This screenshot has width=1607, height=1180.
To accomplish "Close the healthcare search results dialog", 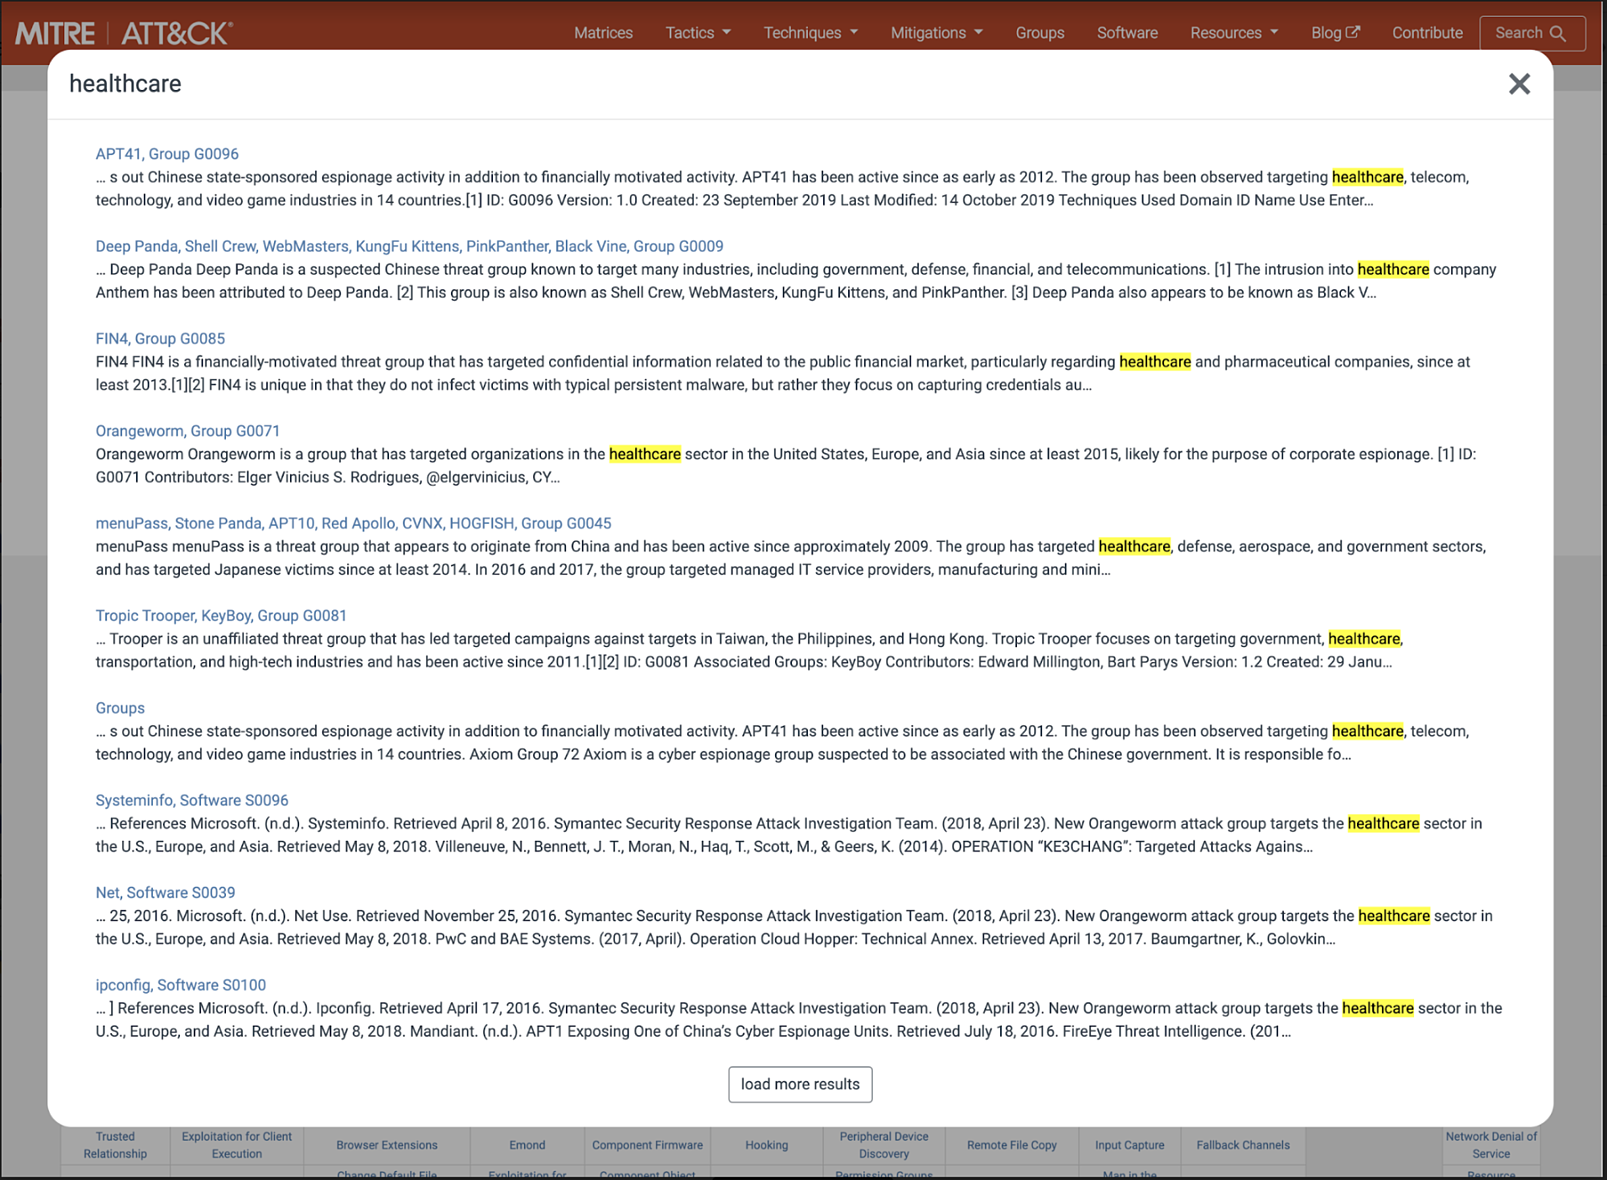I will click(1518, 84).
